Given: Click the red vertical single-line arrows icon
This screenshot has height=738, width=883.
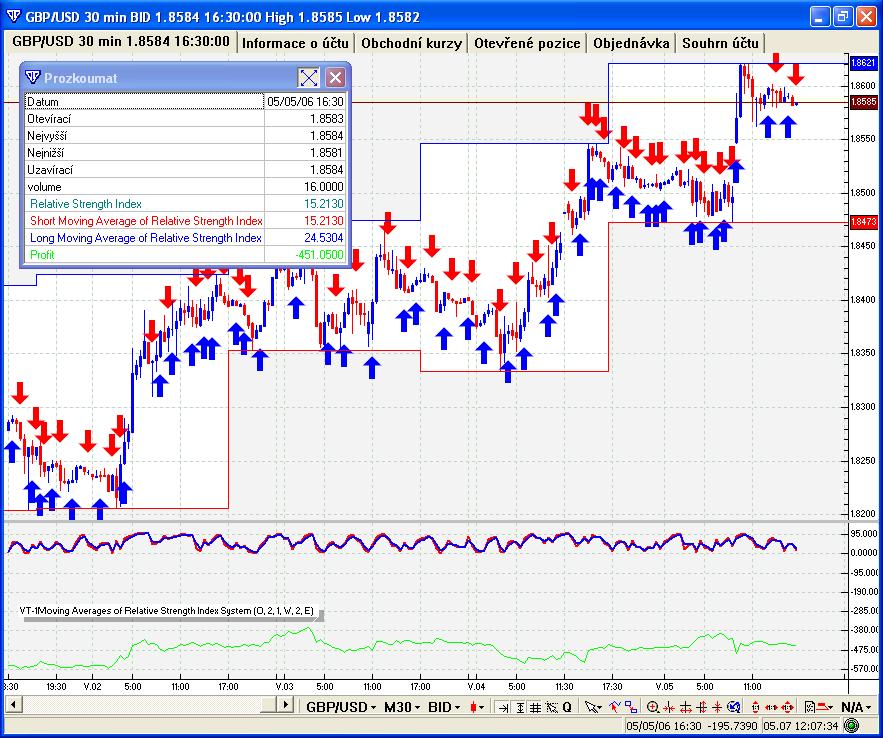Looking at the screenshot, I should click(x=717, y=708).
